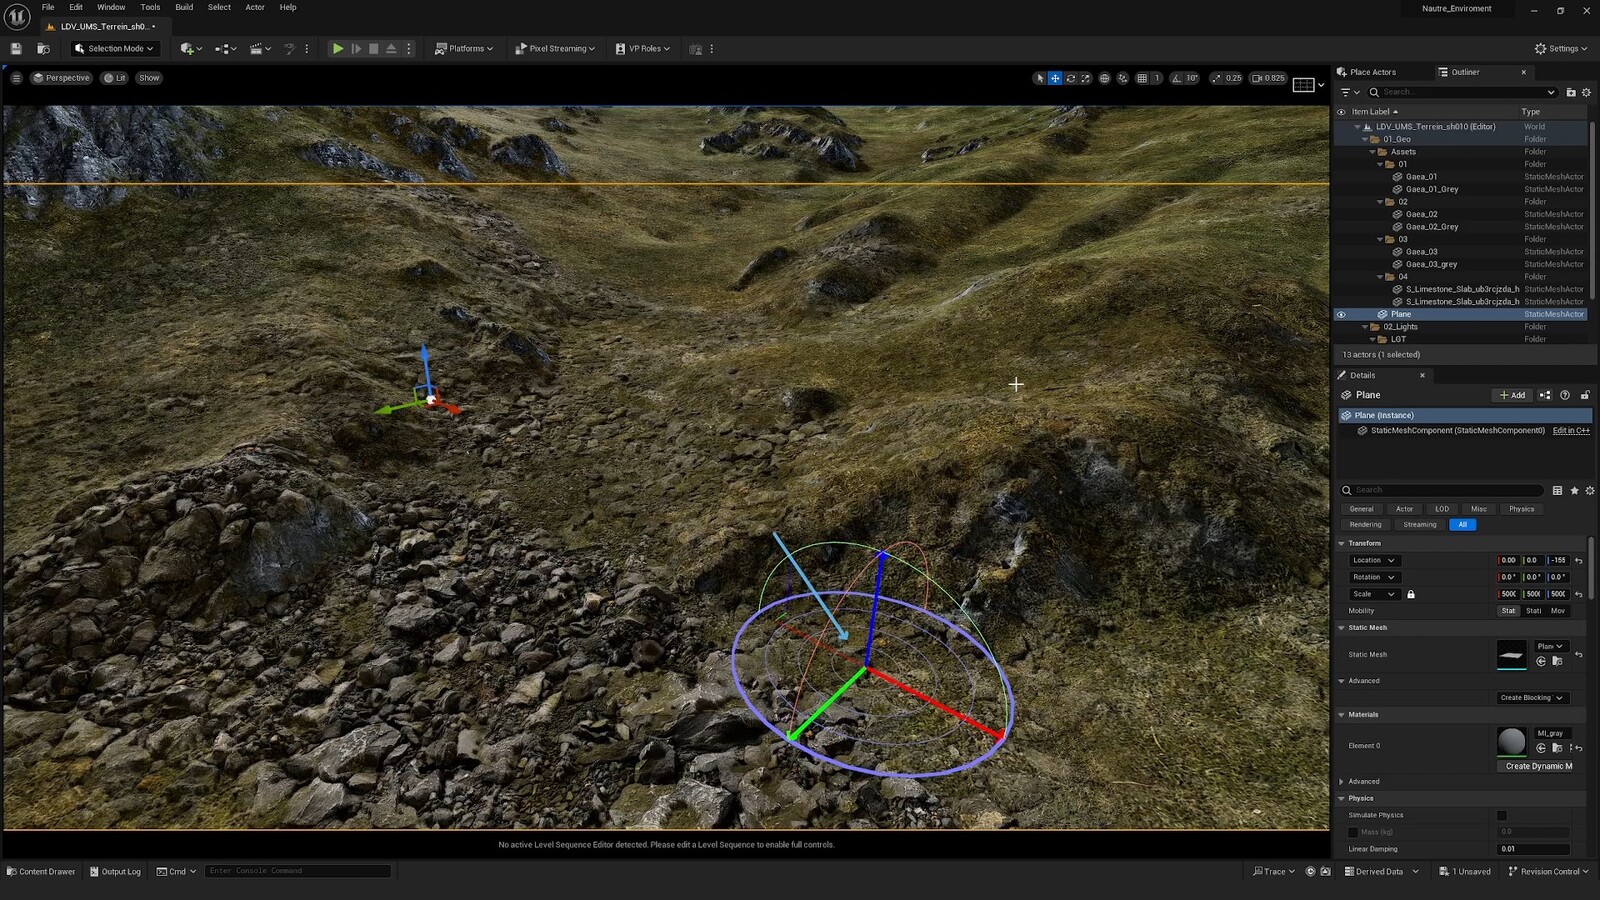Toggle surface snapping icon

coord(1122,78)
